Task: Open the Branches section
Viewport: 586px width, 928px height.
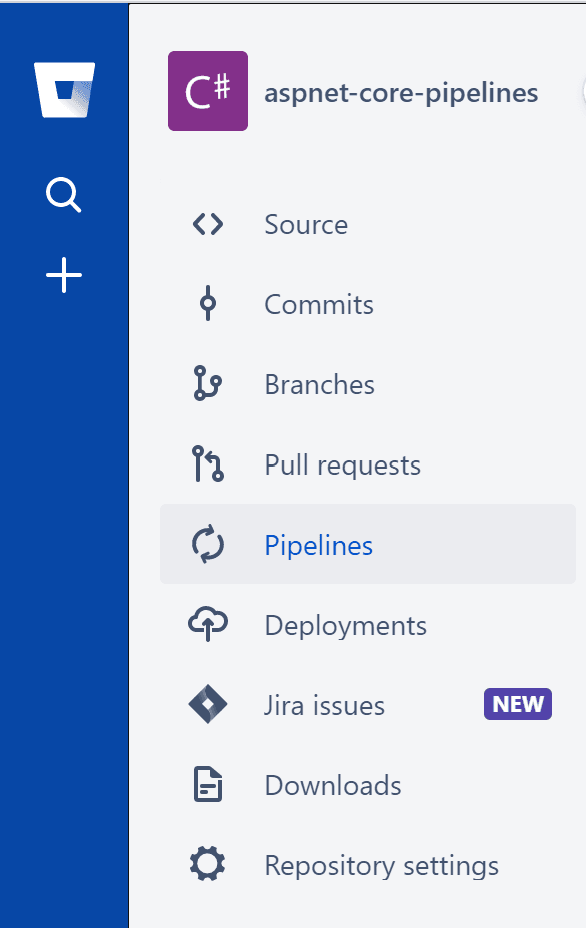Action: (x=320, y=384)
